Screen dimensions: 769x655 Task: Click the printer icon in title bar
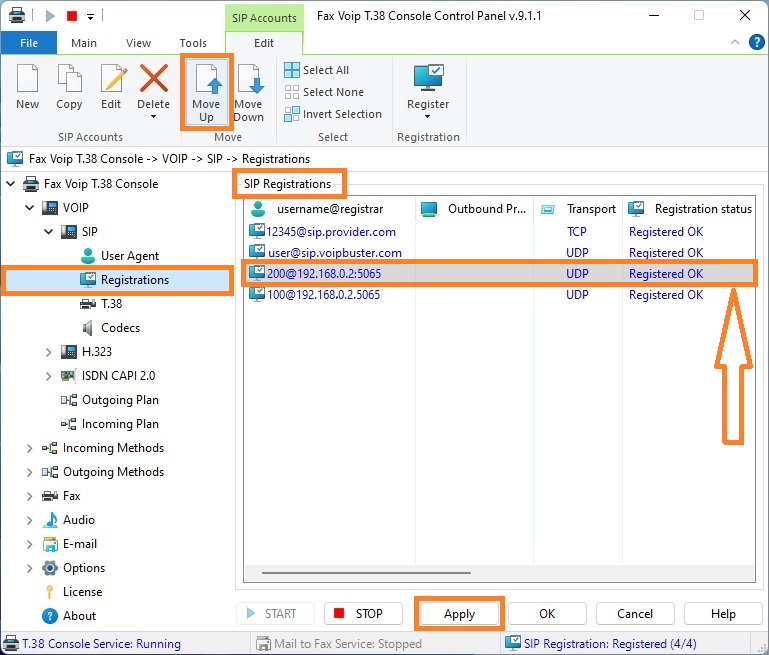17,16
